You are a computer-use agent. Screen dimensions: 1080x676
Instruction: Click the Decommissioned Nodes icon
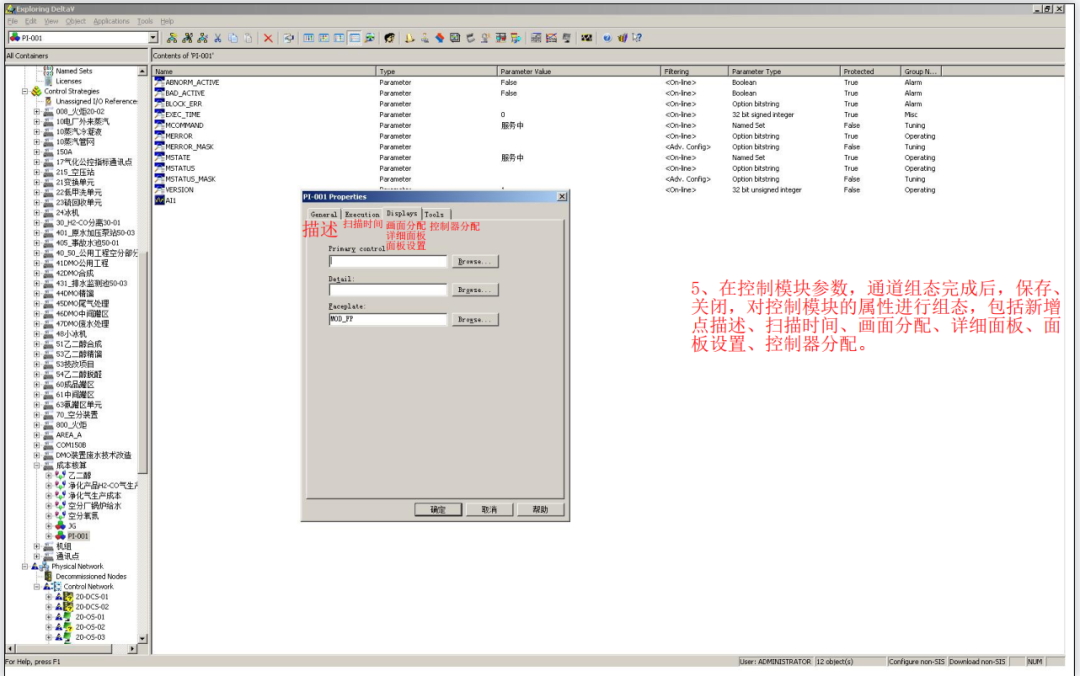[48, 576]
